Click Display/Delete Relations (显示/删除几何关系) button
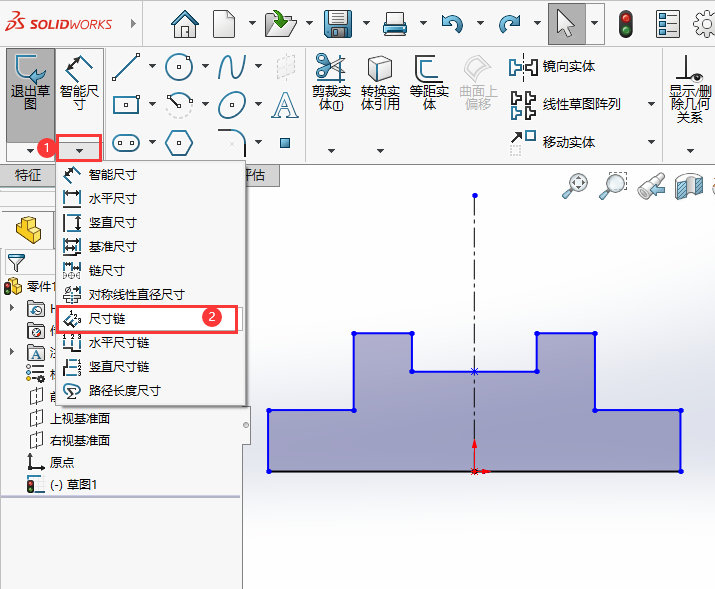Screen dimensions: 715x589 (689, 89)
